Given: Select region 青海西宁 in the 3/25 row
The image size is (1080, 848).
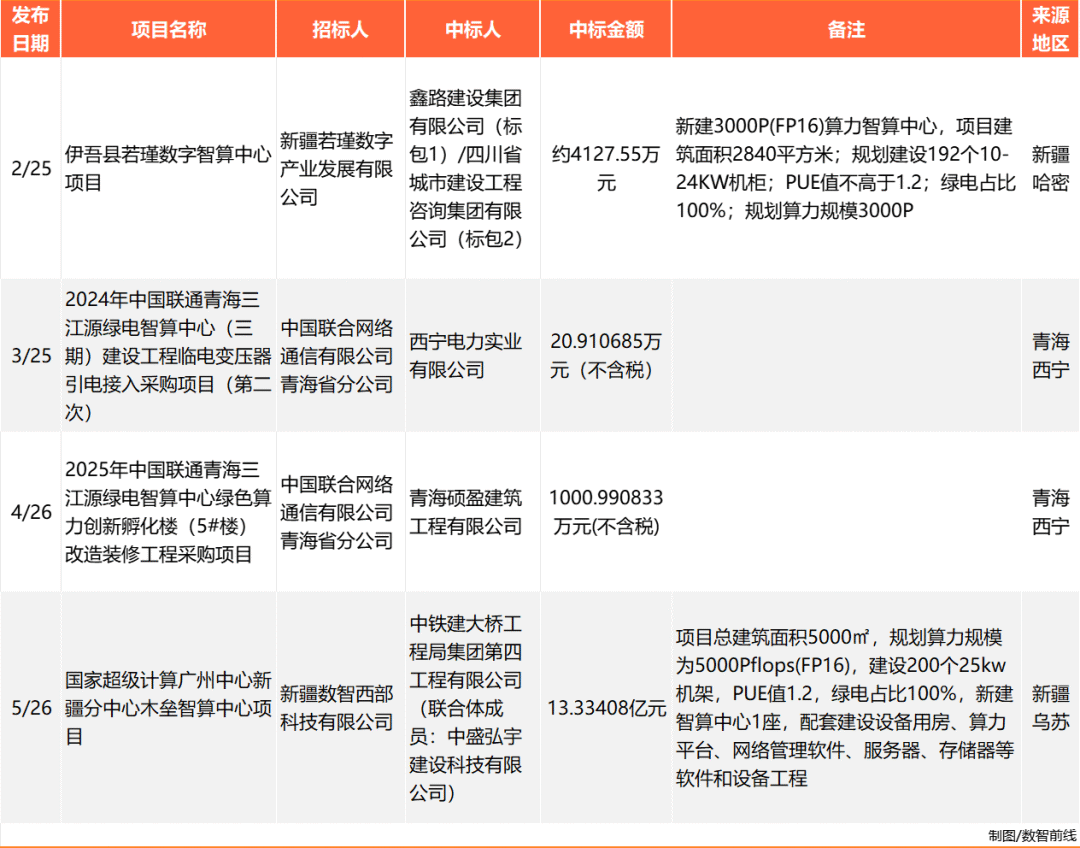Looking at the screenshot, I should coord(1050,355).
